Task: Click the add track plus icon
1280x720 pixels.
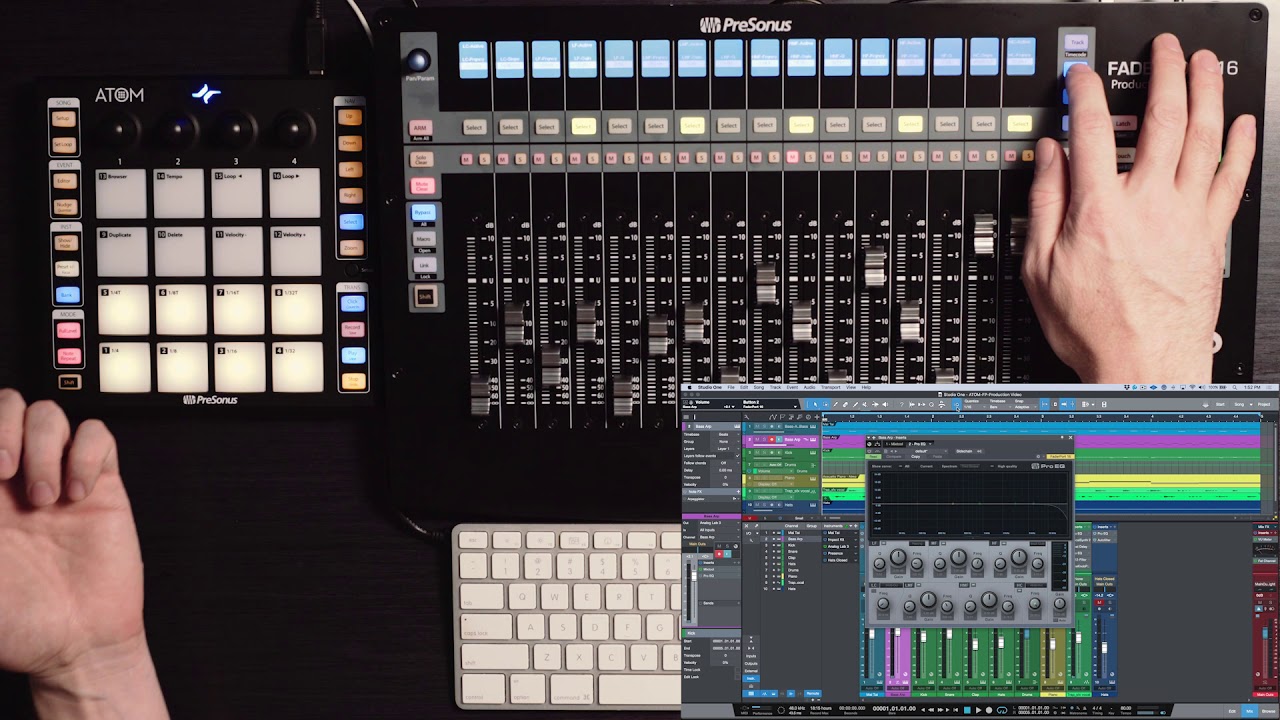Action: 817,417
